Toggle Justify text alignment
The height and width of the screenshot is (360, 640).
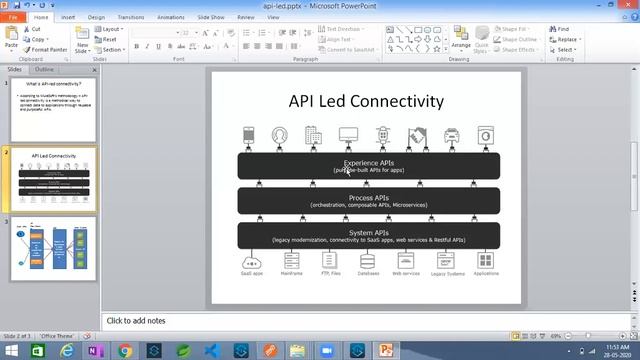pyautogui.click(x=279, y=47)
